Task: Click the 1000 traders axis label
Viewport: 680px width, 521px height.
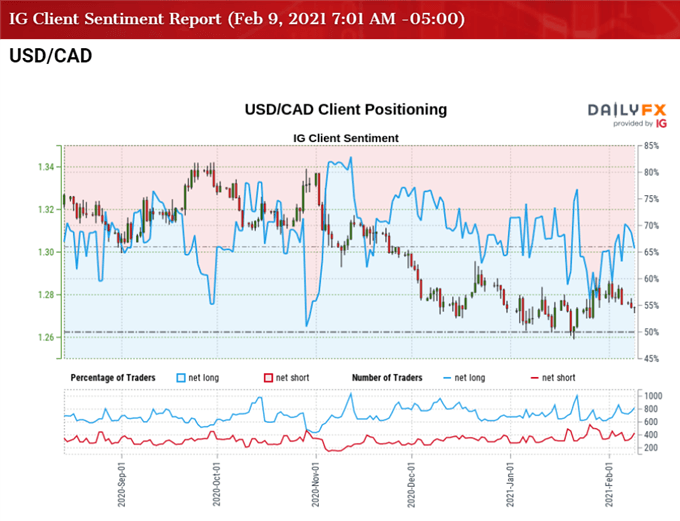Action: (653, 396)
